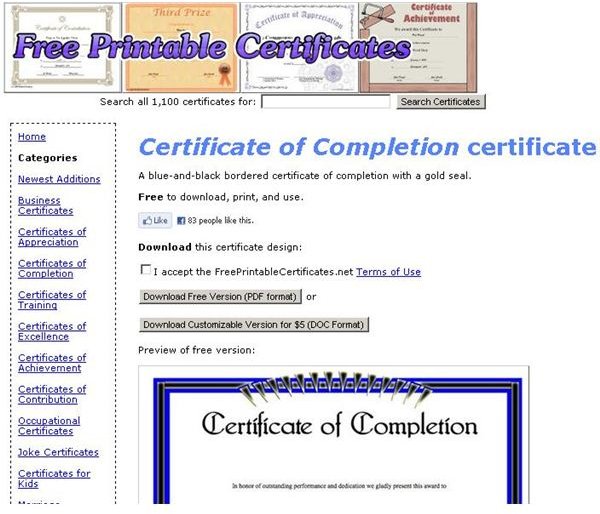Click the Certificate of Appreciation banner thumbnail
The height and width of the screenshot is (514, 600).
pos(299,47)
